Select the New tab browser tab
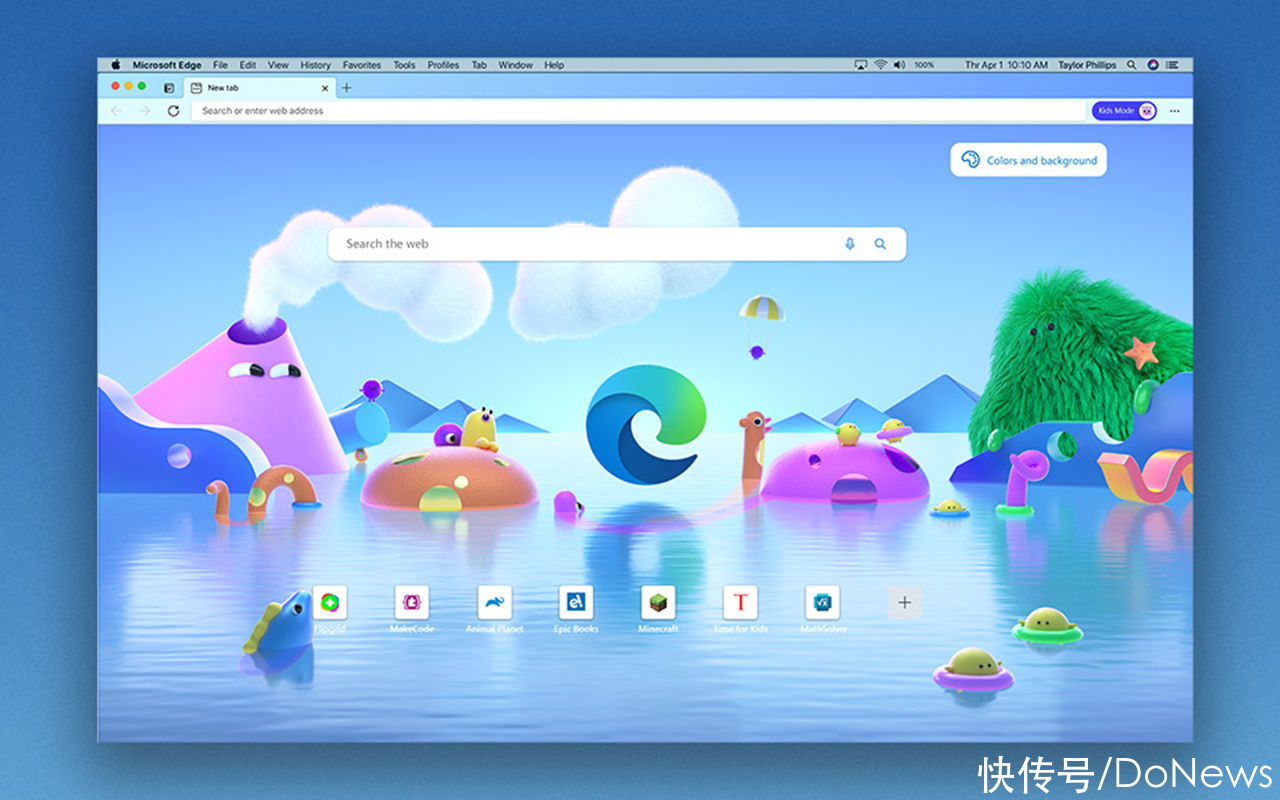Image resolution: width=1280 pixels, height=800 pixels. [260, 88]
